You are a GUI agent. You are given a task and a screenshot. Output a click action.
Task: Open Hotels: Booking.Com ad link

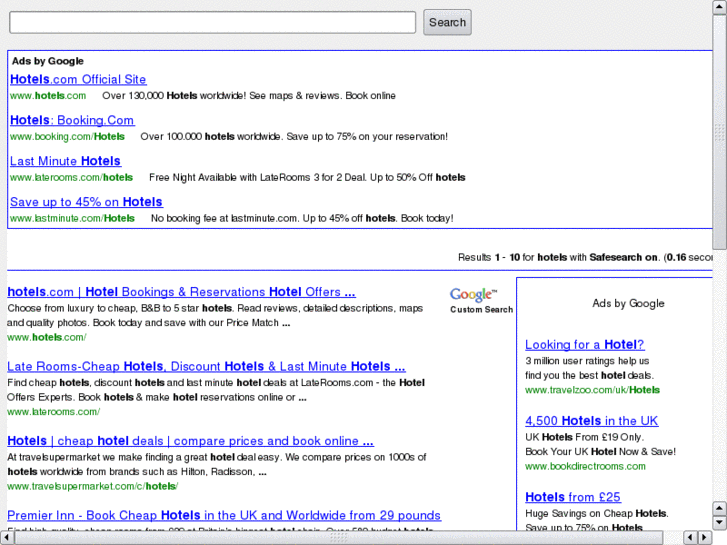[x=72, y=120]
